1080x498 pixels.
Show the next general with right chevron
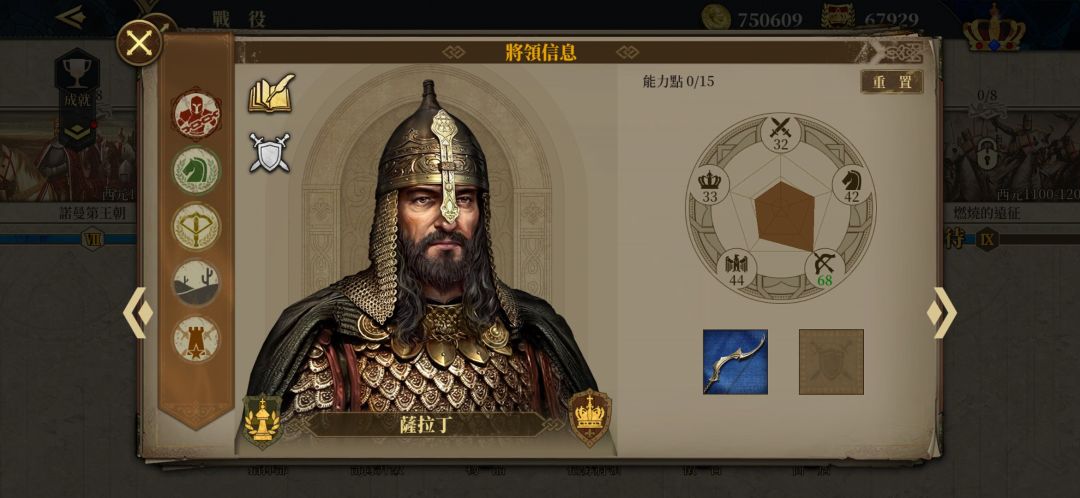942,313
